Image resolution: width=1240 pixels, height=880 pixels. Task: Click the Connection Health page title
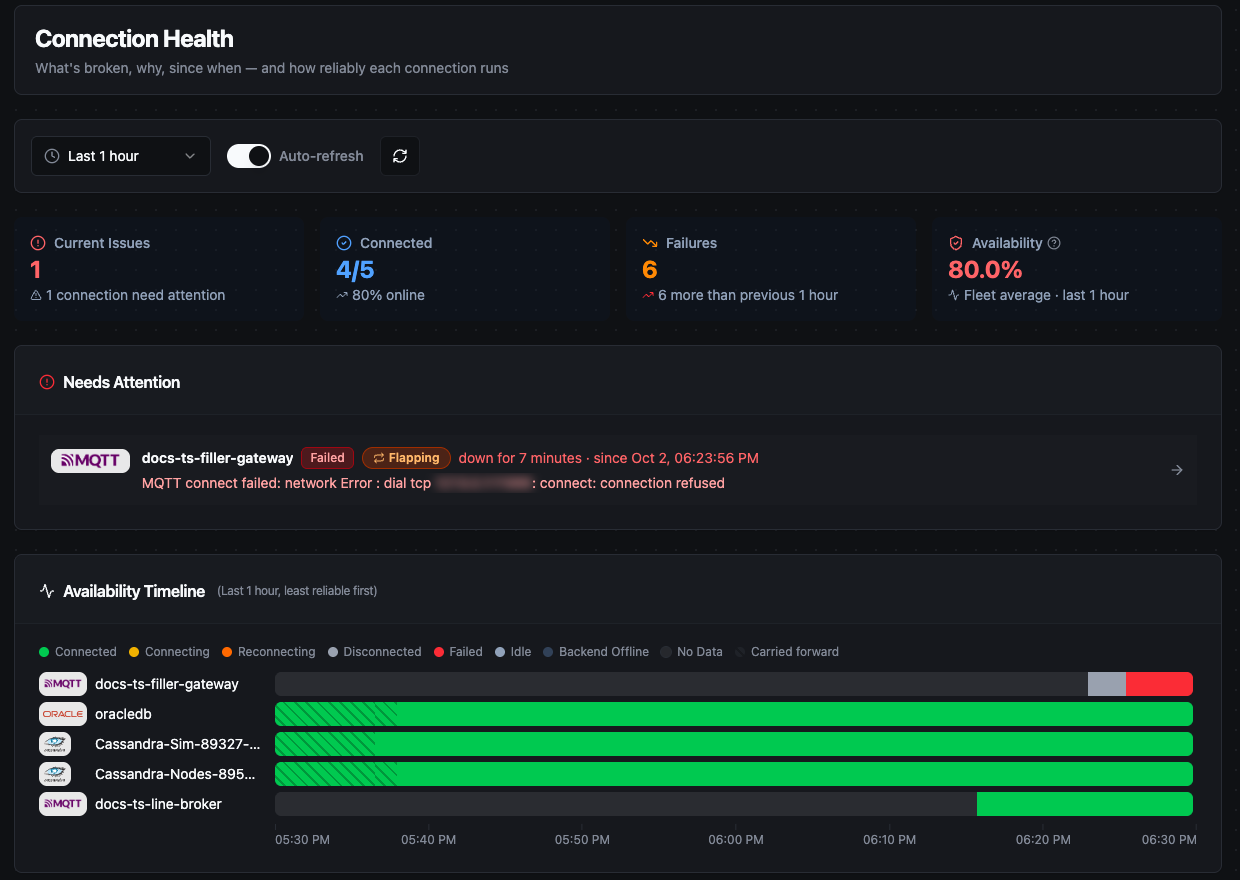tap(134, 39)
